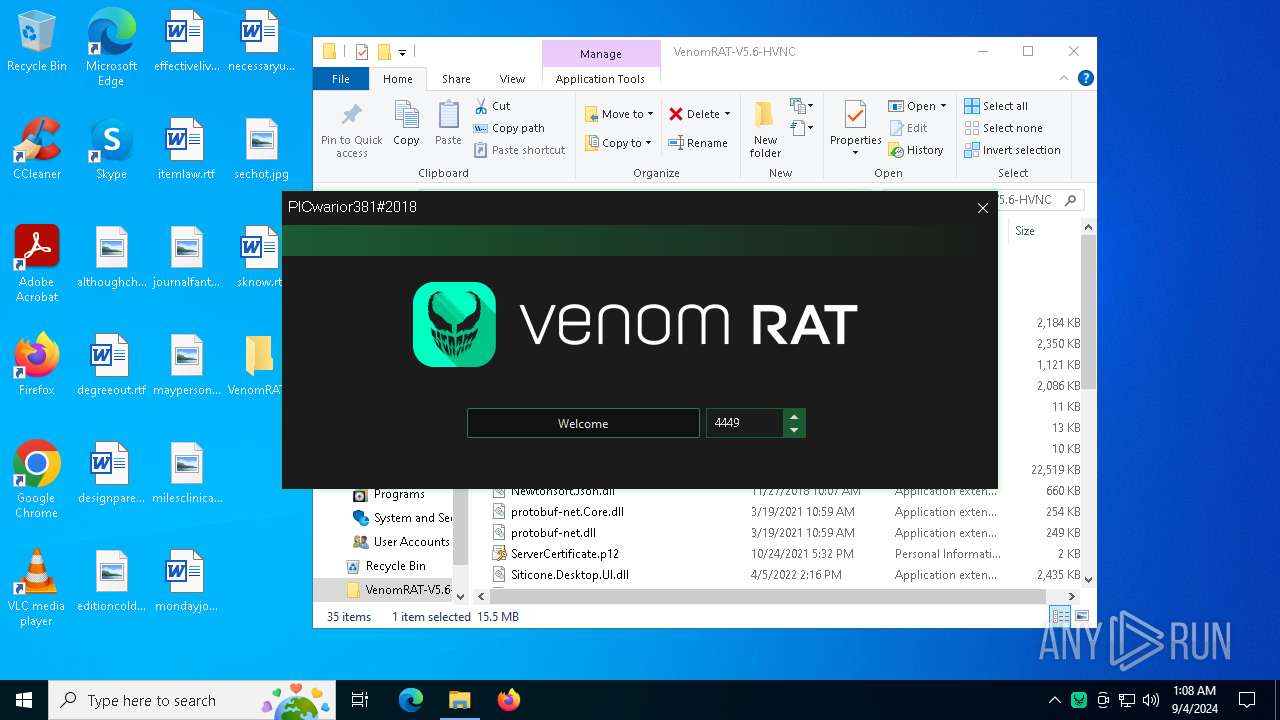The image size is (1280, 720).
Task: Open Explorer Help question mark icon
Action: [1085, 78]
